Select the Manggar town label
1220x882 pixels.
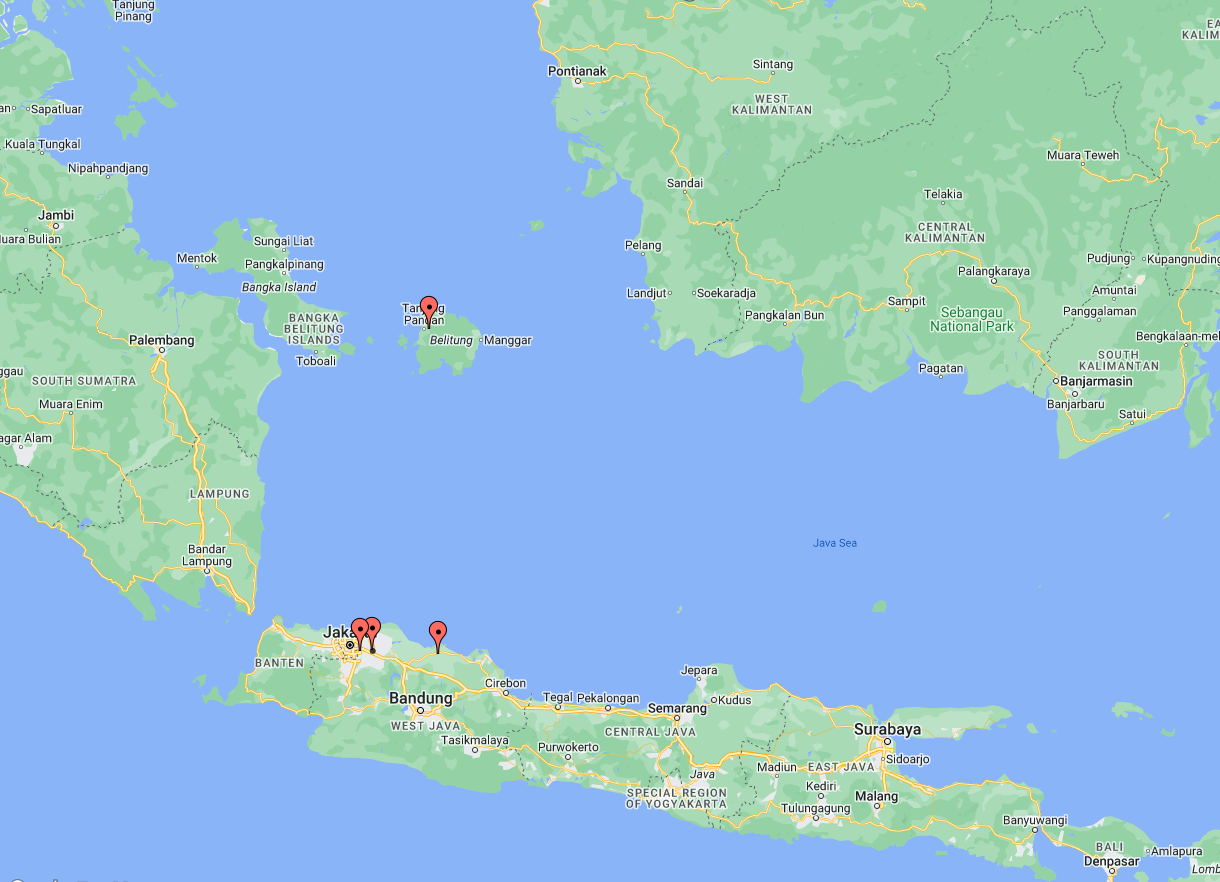click(508, 340)
